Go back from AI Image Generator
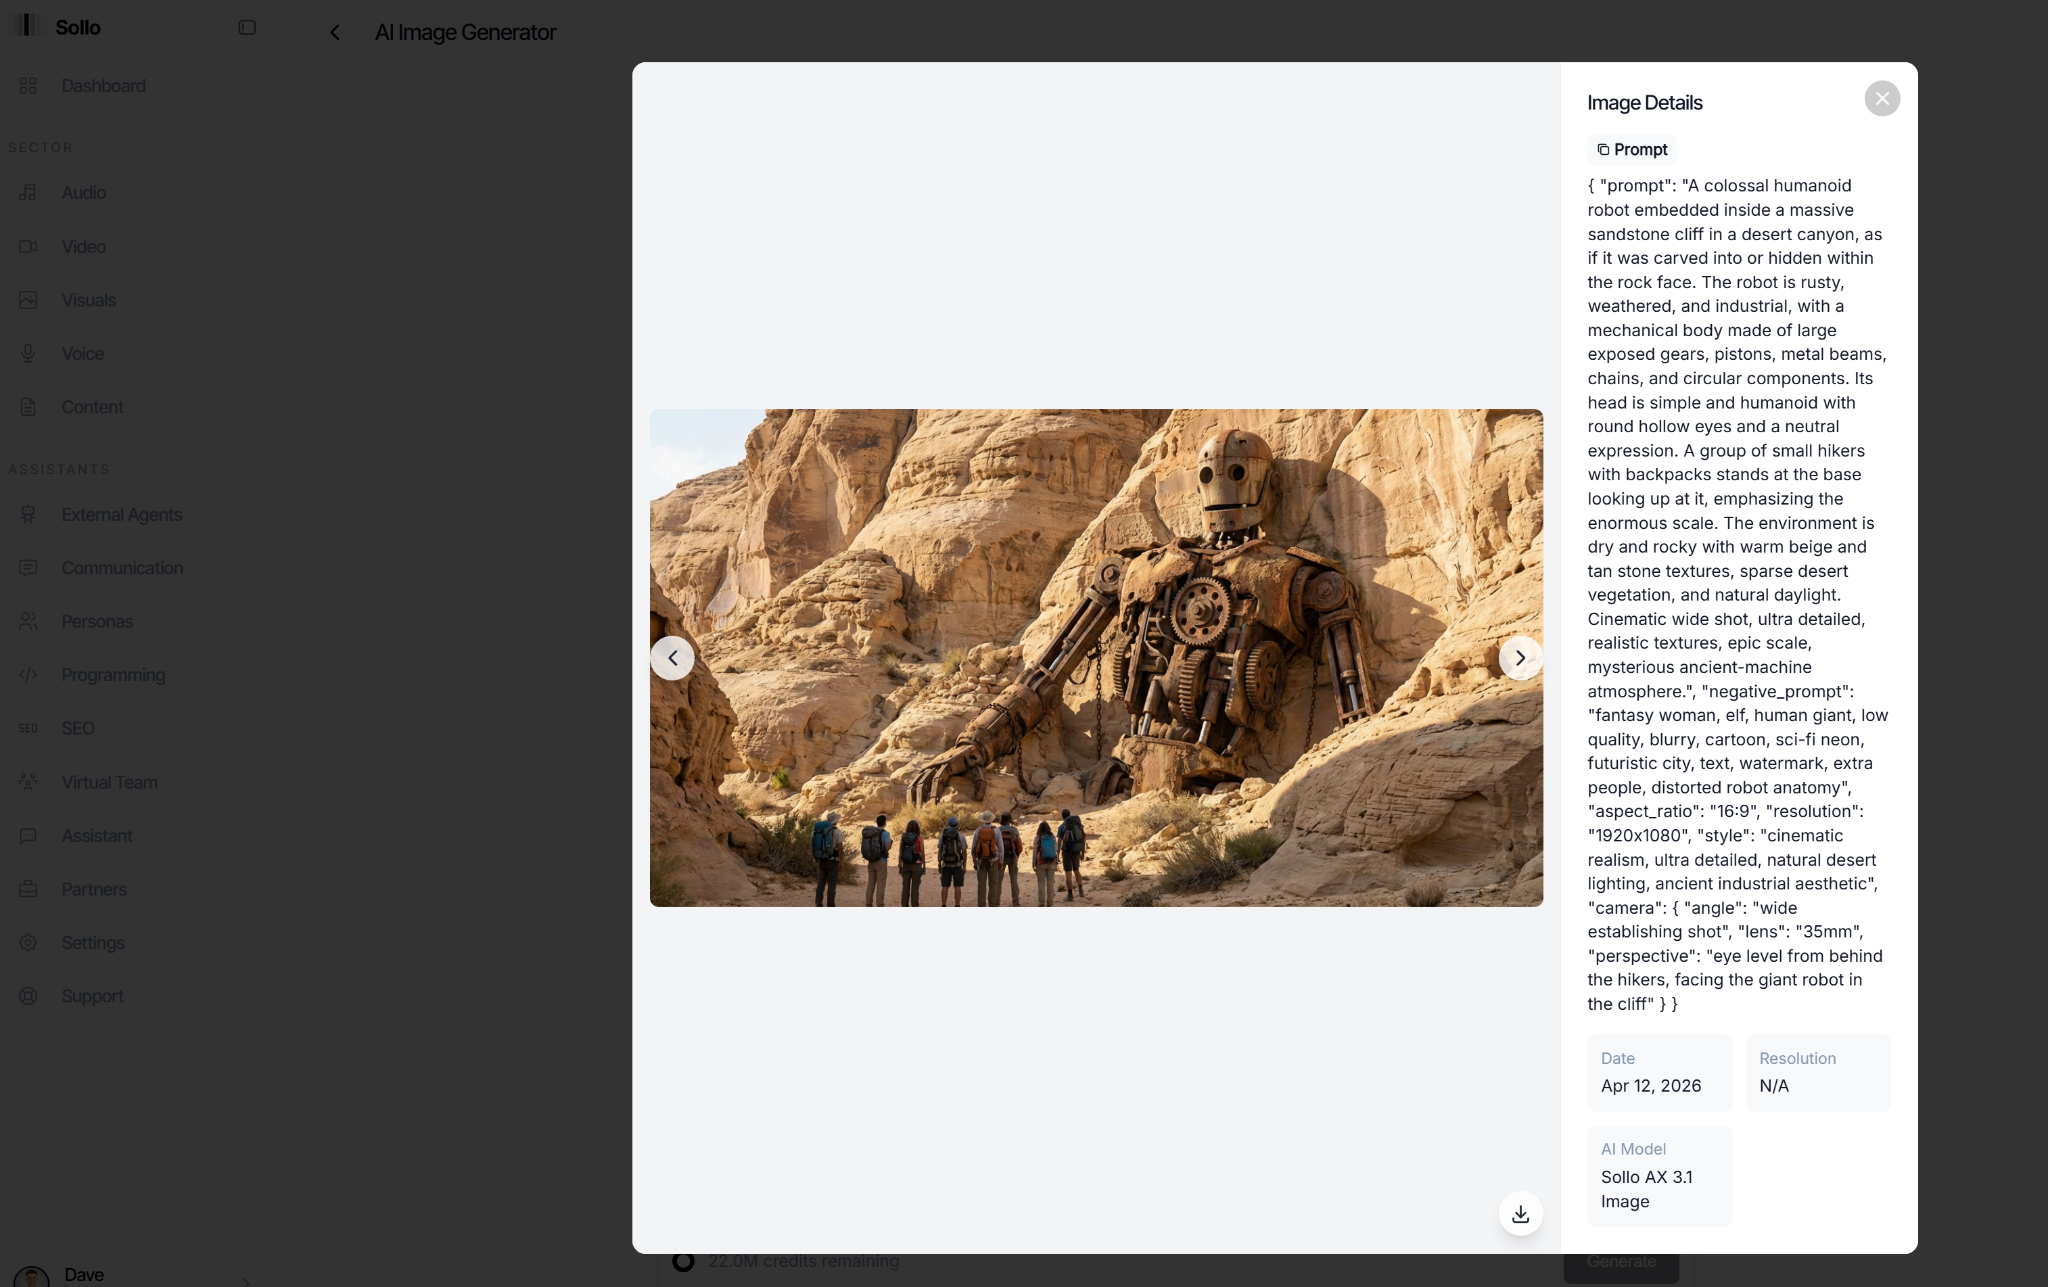The width and height of the screenshot is (2048, 1287). click(x=335, y=33)
